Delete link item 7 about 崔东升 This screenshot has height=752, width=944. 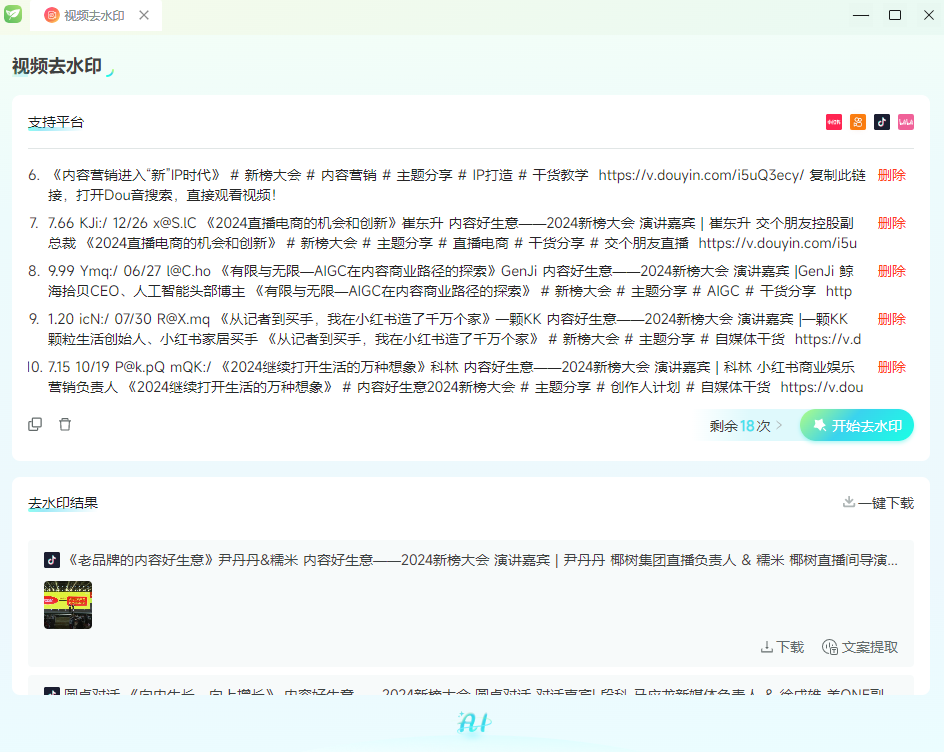(x=892, y=223)
